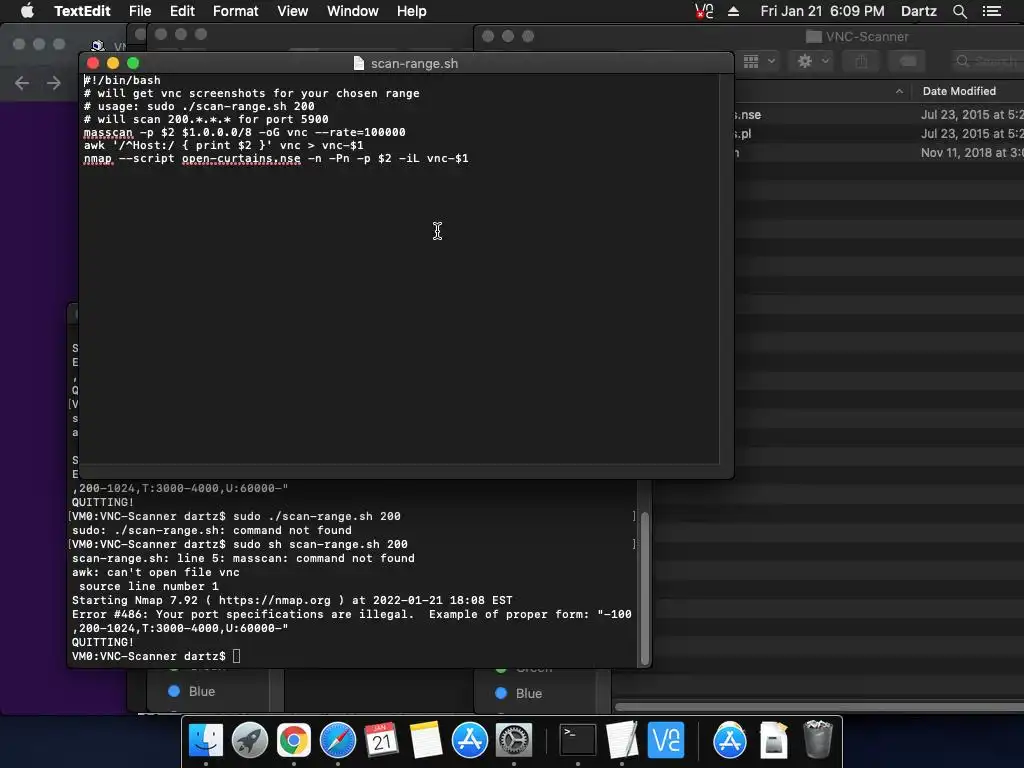This screenshot has height=768, width=1024.
Task: Open Finder from the Dock
Action: coord(206,740)
